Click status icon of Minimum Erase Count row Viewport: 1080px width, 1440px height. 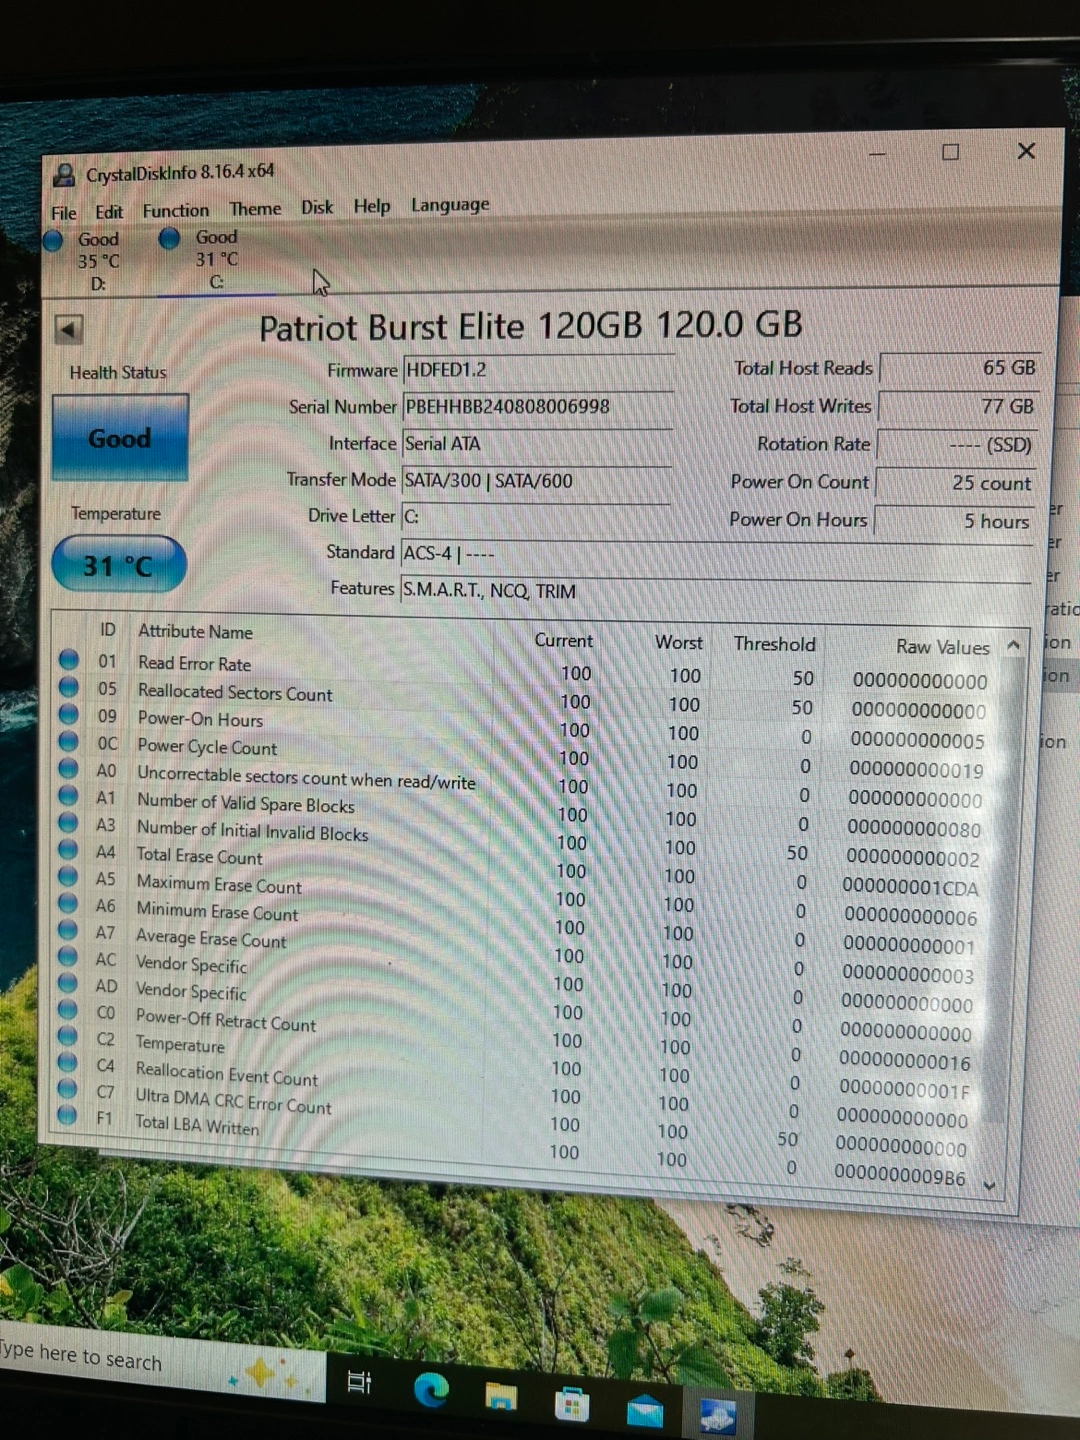(68, 903)
